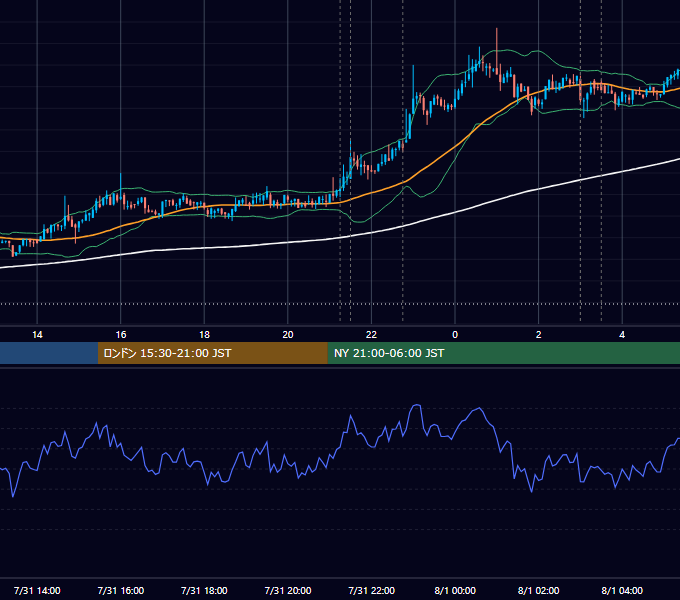Click the 7/31 20:00 date label
680x600 pixels.
(x=288, y=590)
